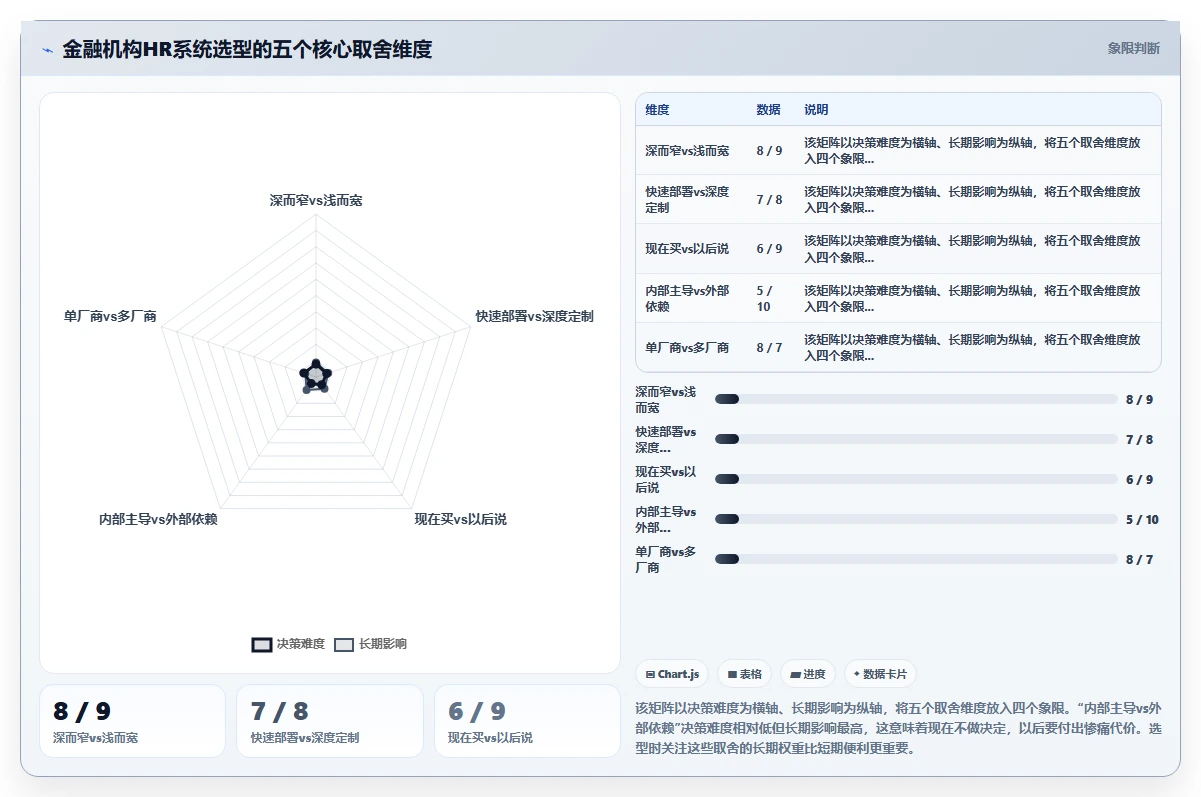Click the 数据卡片 text in its chip
The image size is (1201, 797).
[886, 674]
